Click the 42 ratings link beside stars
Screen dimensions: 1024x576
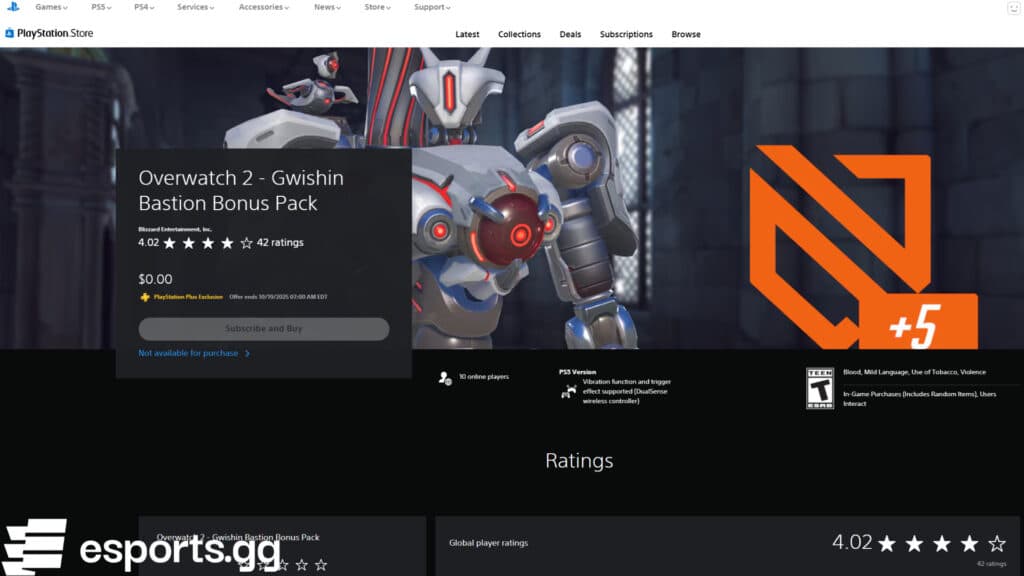tap(280, 243)
